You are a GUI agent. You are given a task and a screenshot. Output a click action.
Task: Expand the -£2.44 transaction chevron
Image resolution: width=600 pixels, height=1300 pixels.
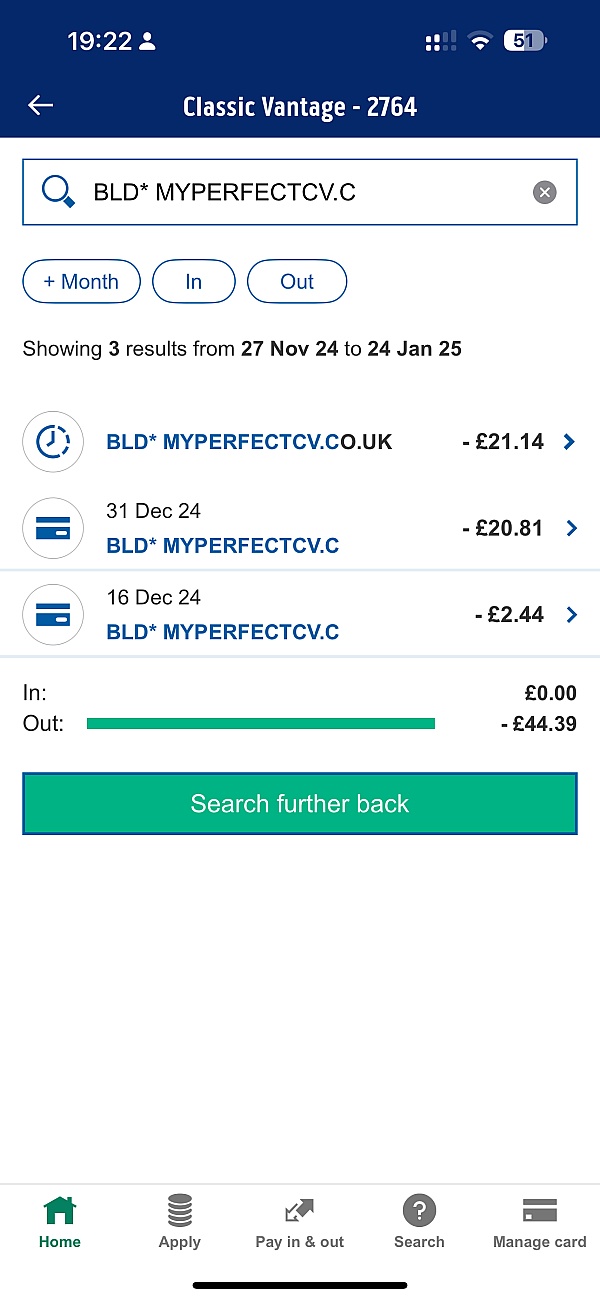pyautogui.click(x=571, y=615)
